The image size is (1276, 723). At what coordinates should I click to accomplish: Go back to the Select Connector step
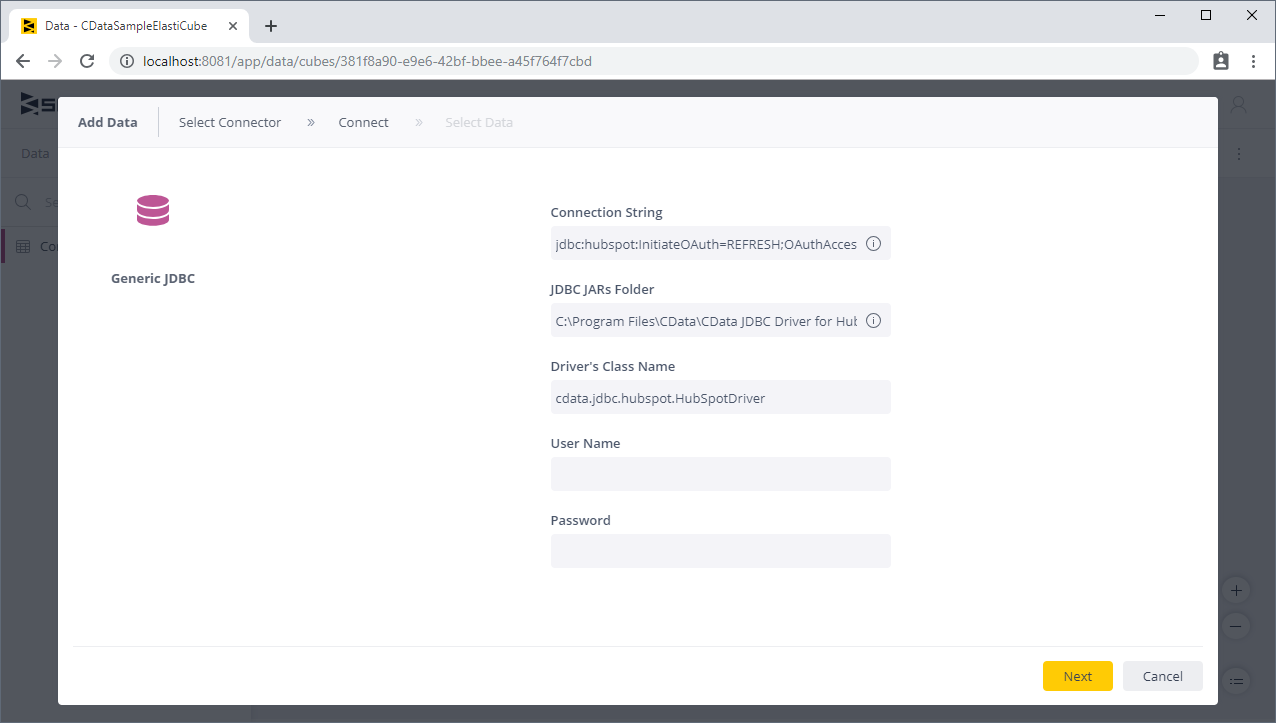pyautogui.click(x=229, y=122)
